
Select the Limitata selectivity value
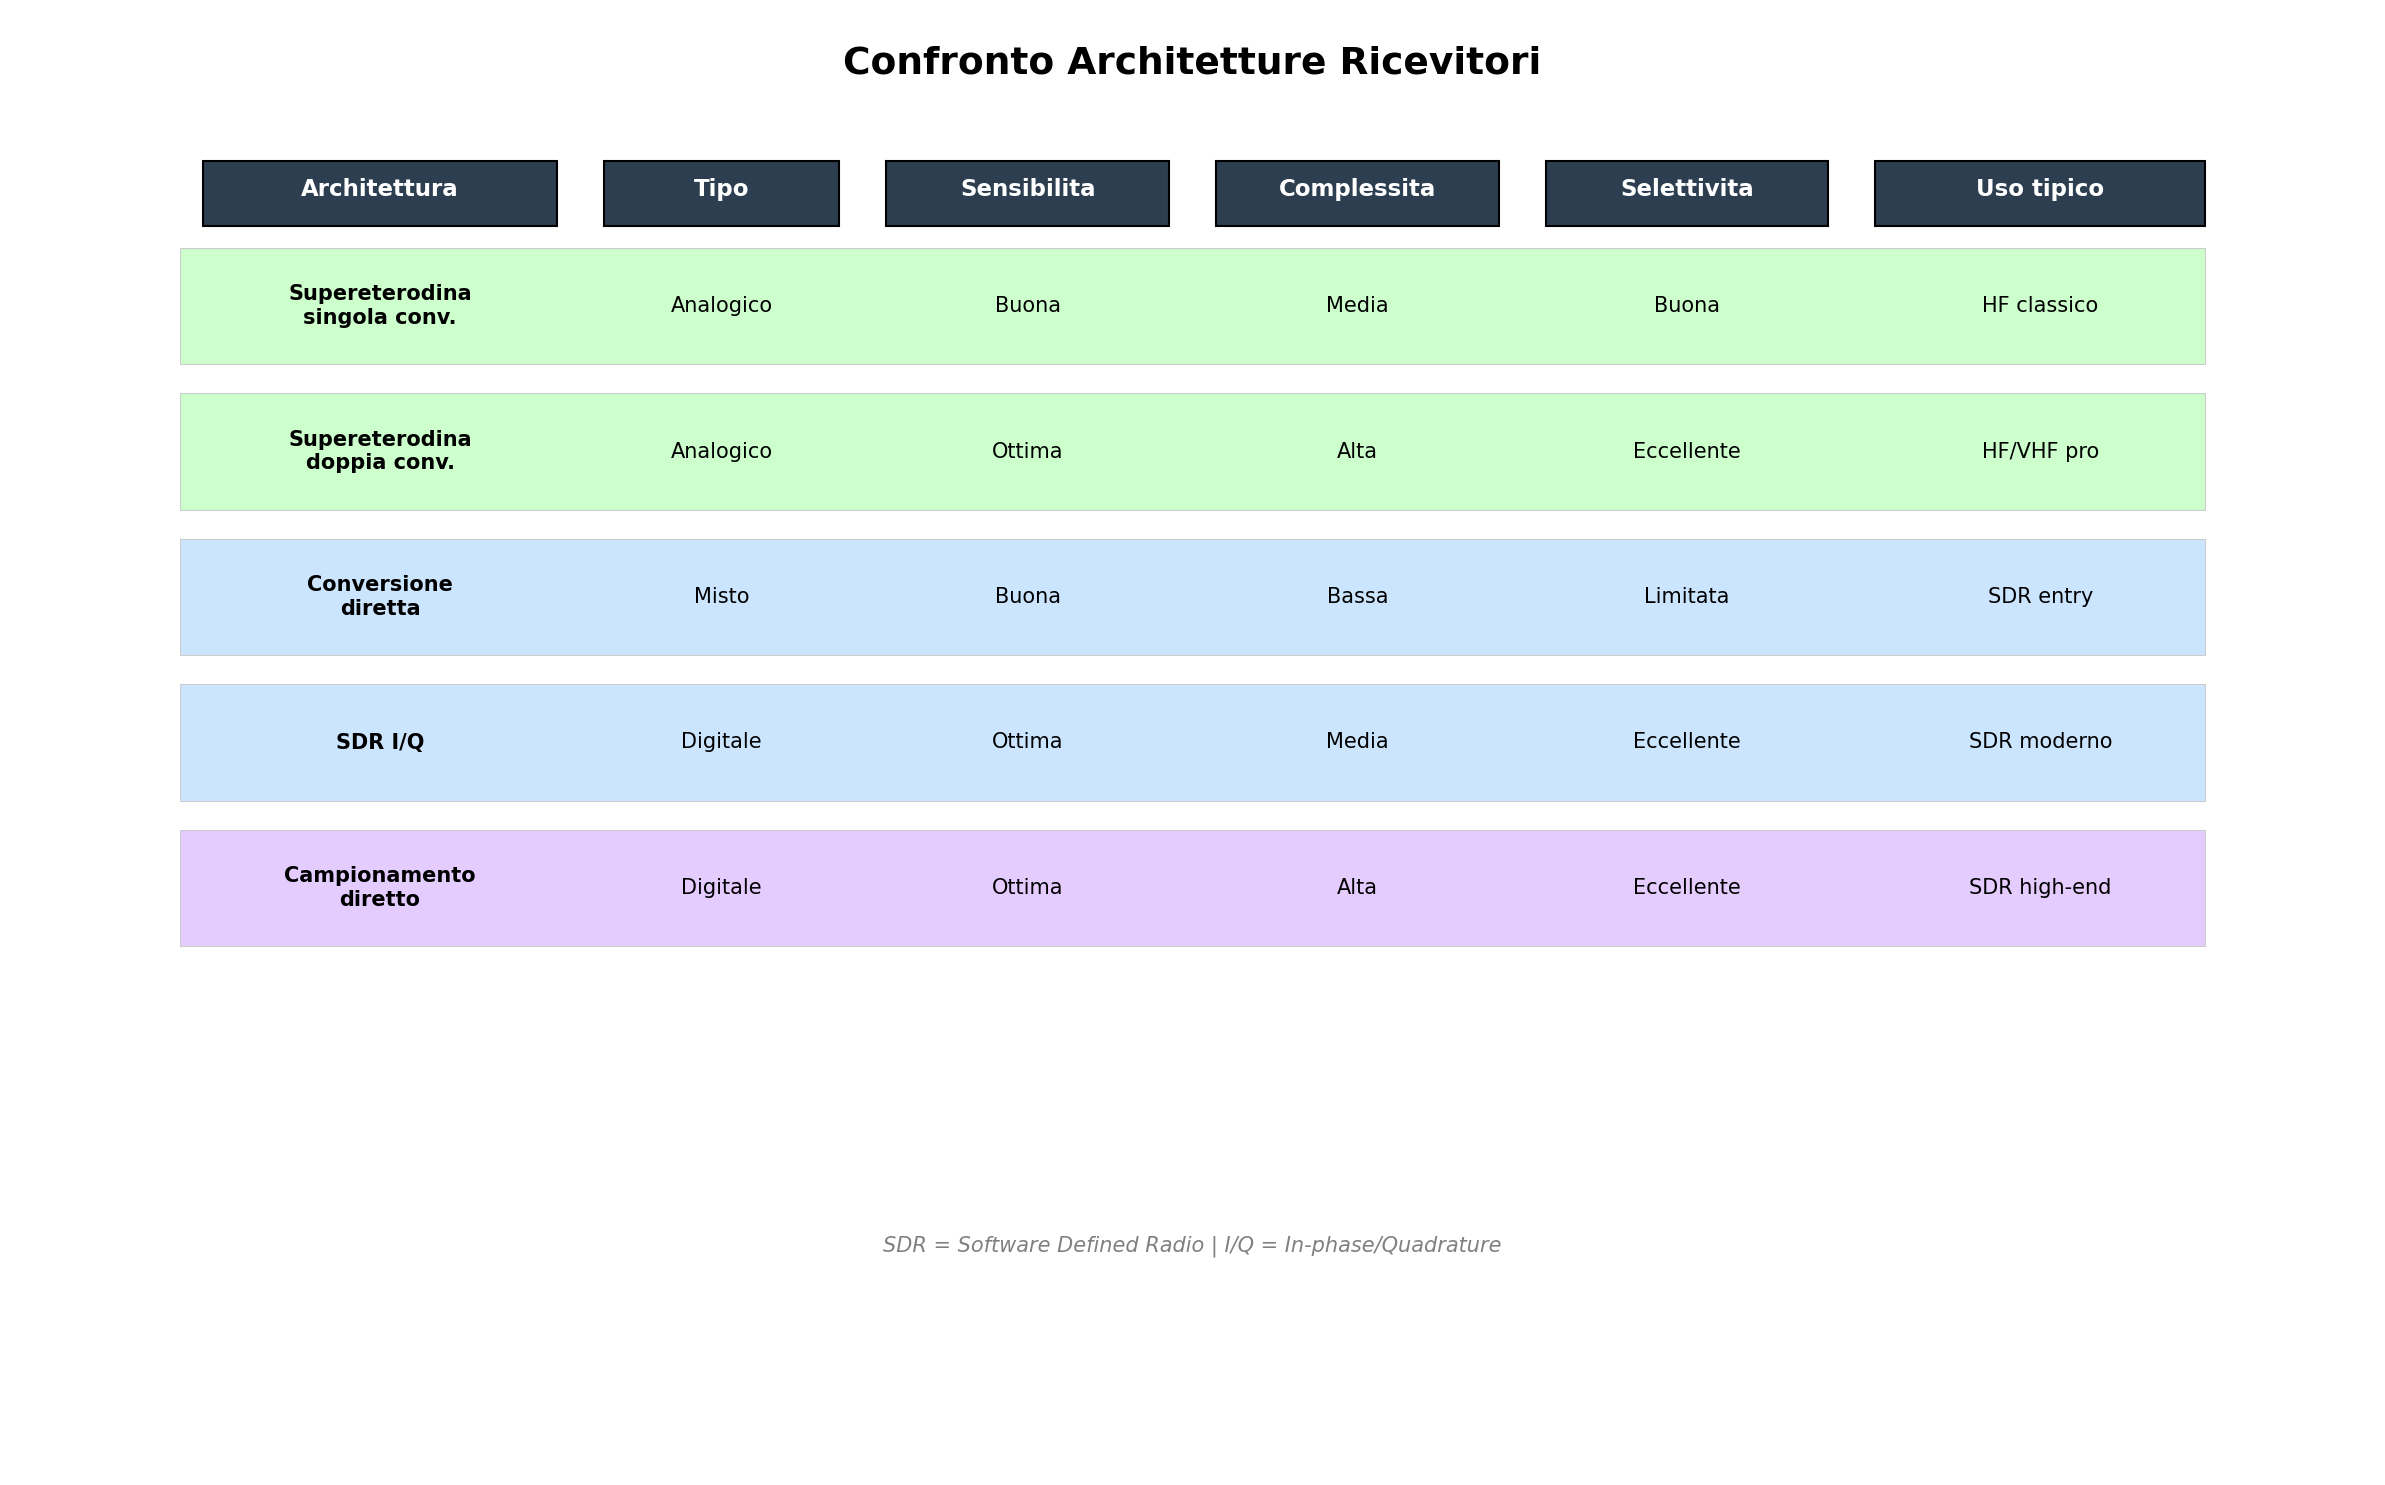pos(1686,596)
